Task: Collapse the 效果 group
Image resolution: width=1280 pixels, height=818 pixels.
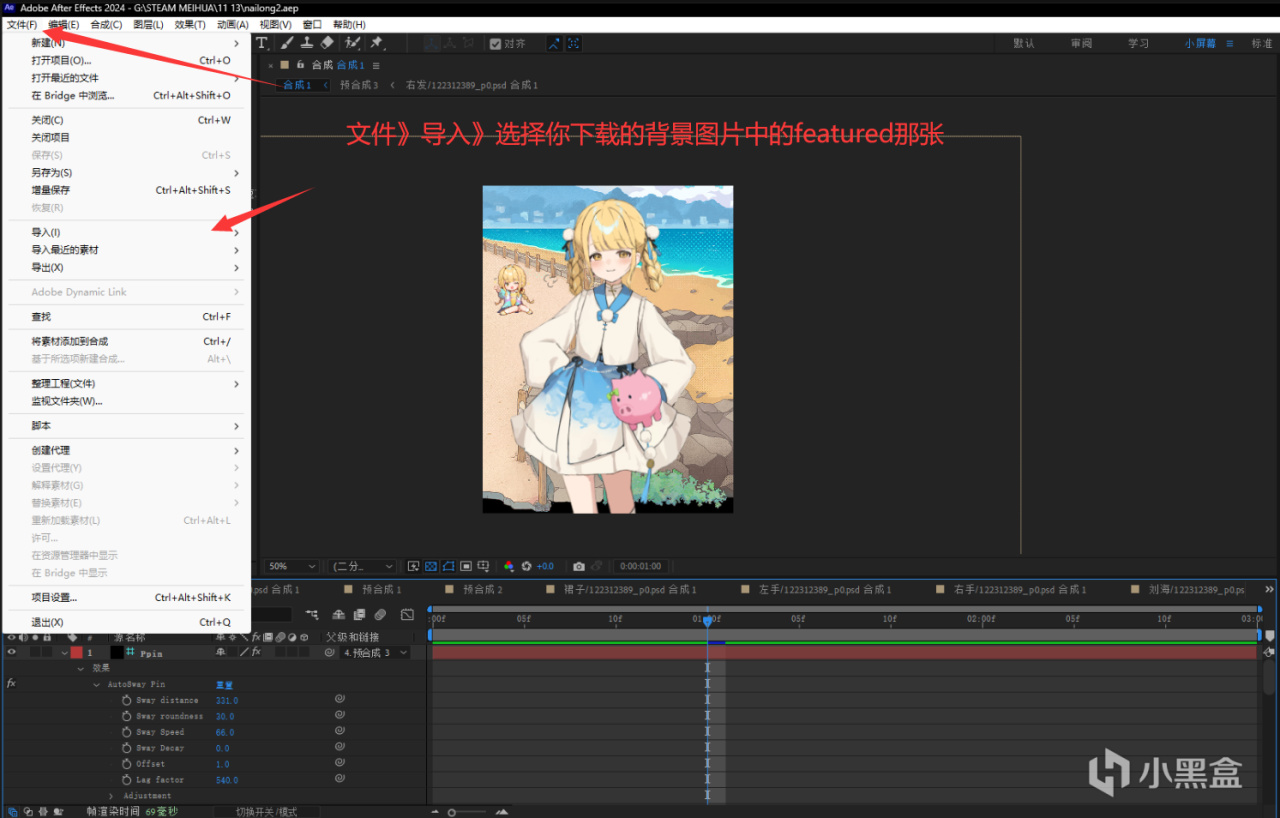Action: point(82,668)
